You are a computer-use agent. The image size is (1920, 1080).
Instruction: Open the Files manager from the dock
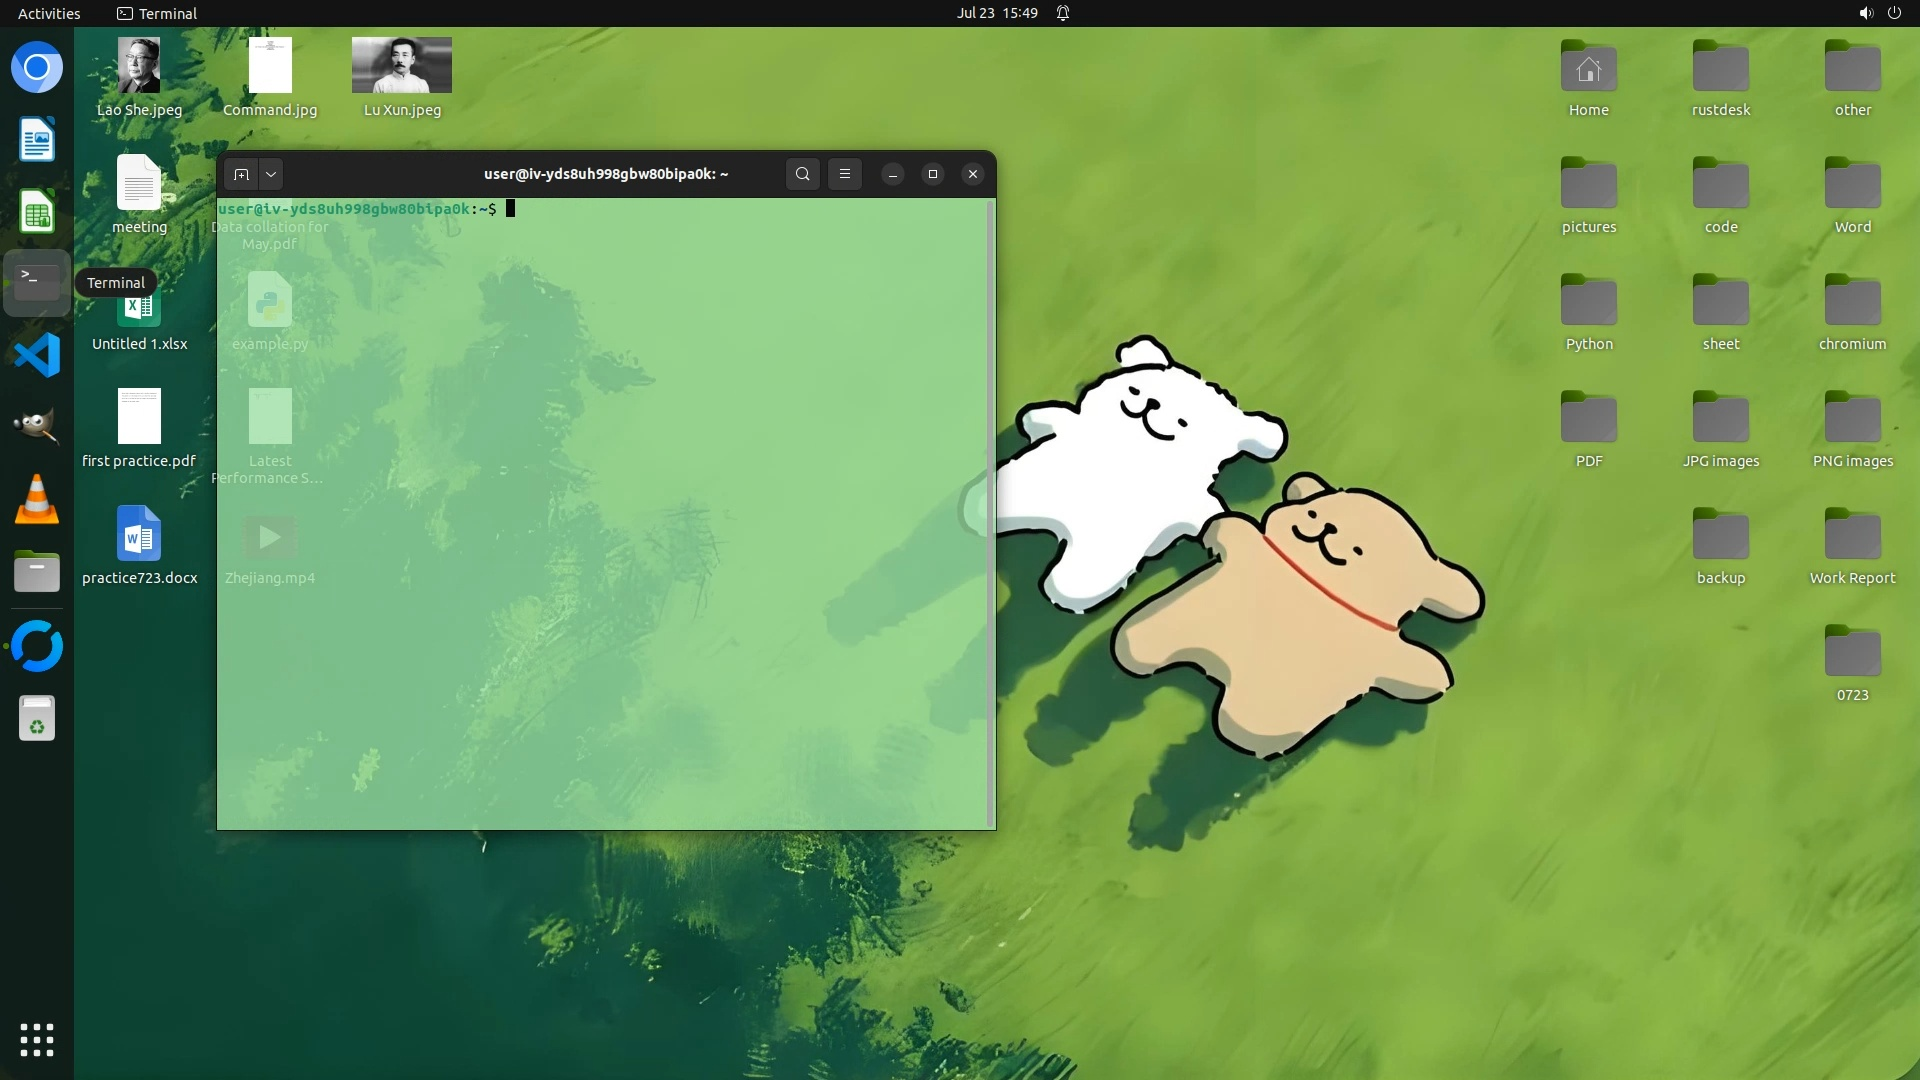pos(37,572)
